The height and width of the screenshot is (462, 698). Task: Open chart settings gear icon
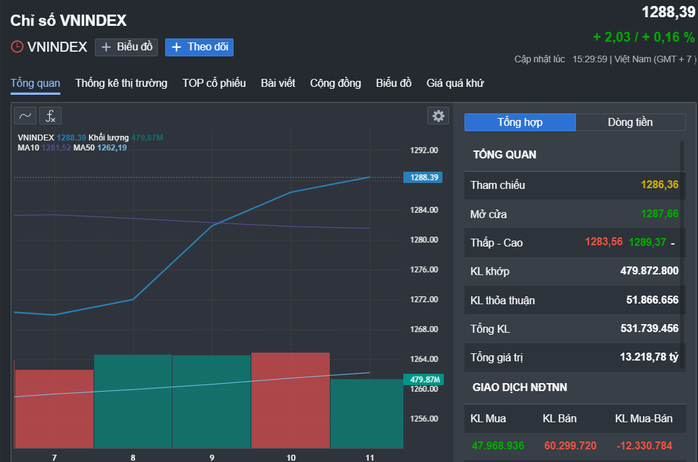point(438,116)
